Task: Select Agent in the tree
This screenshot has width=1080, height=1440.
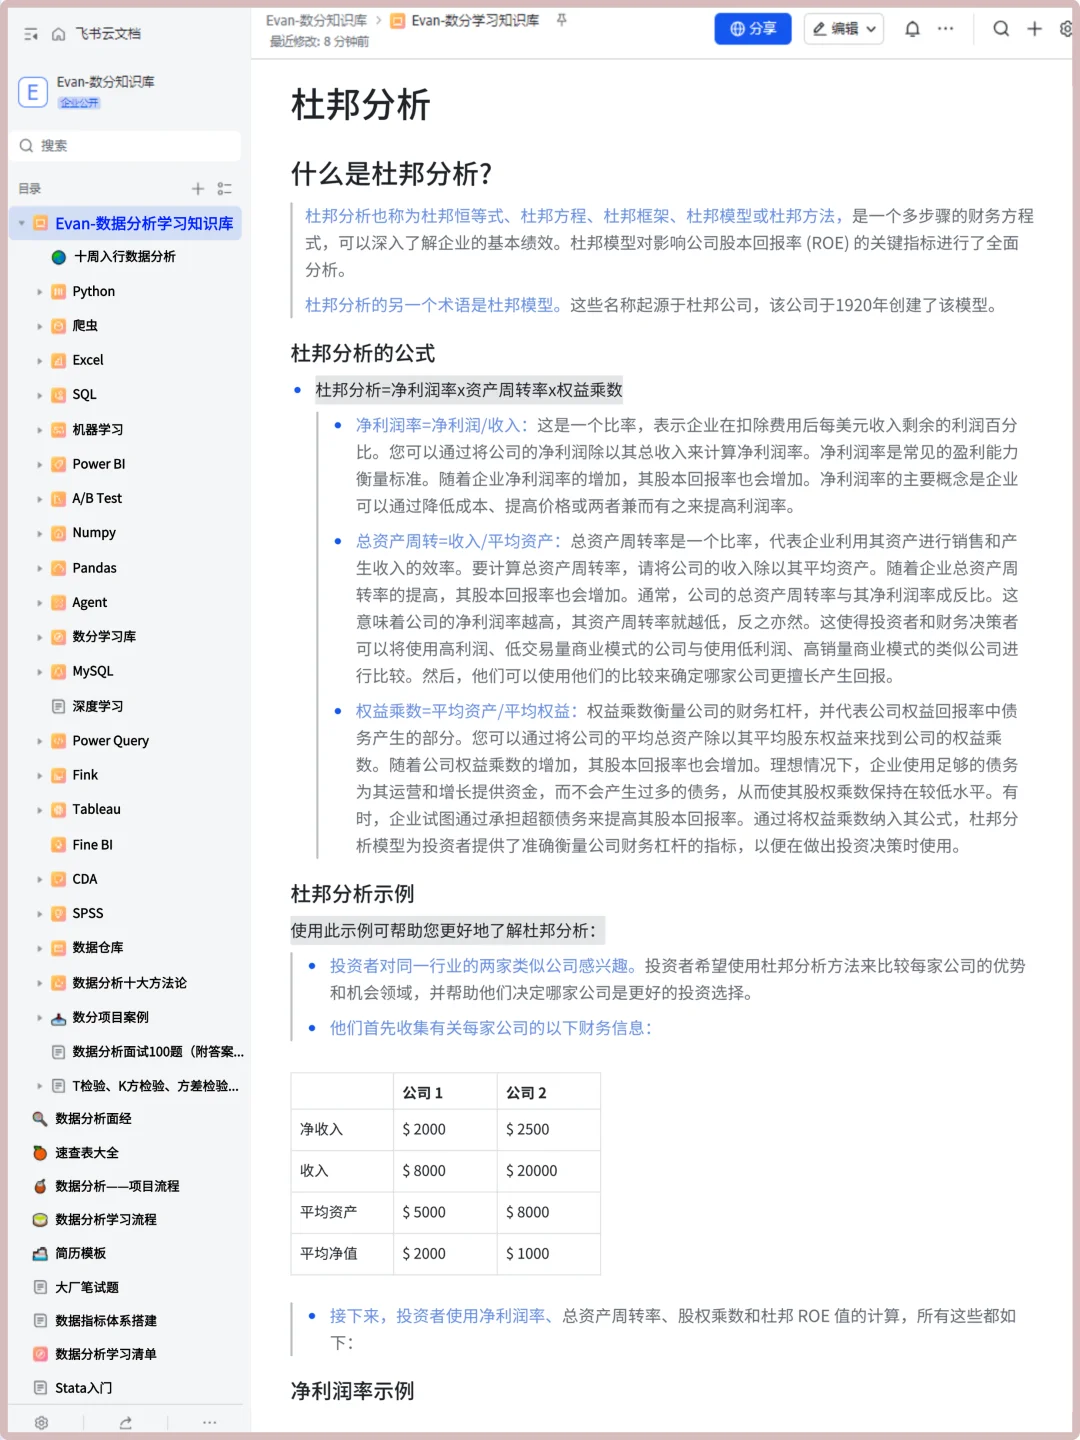Action: 89,603
